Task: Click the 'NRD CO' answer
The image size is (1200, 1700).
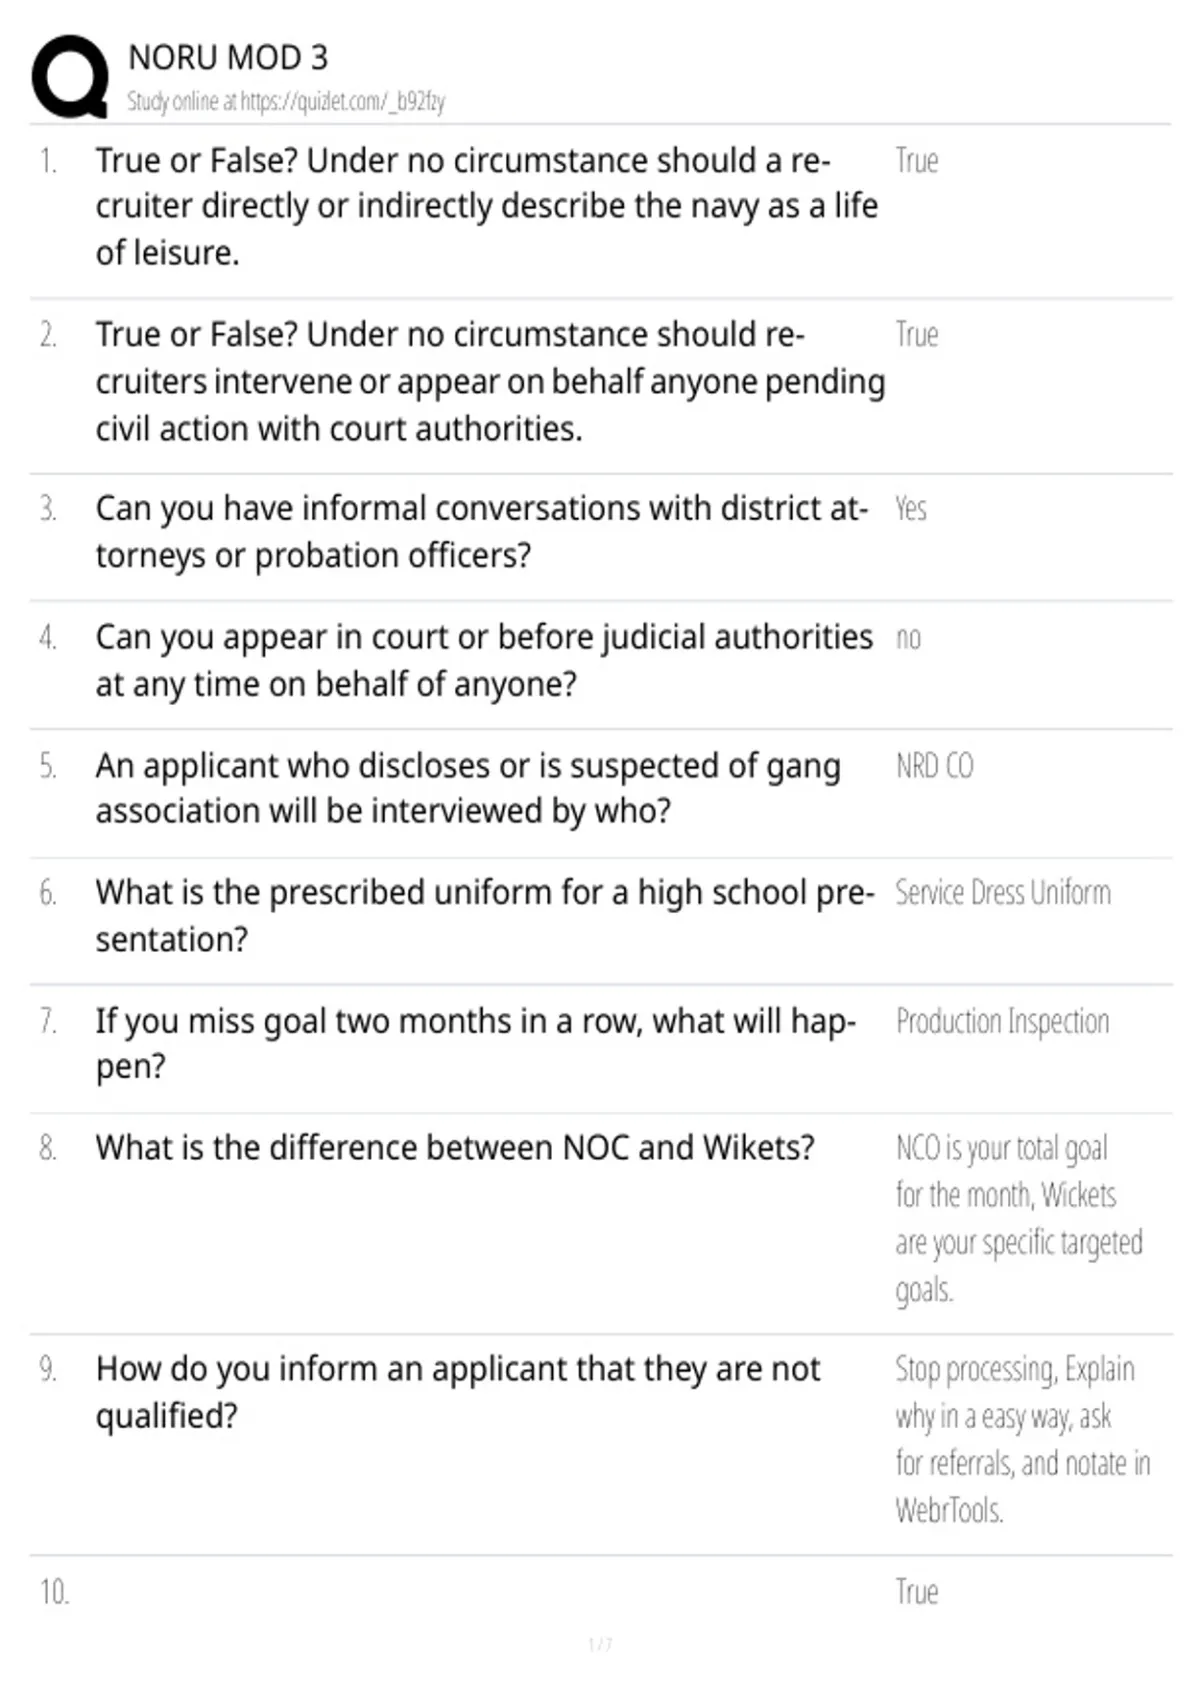Action: click(x=935, y=766)
